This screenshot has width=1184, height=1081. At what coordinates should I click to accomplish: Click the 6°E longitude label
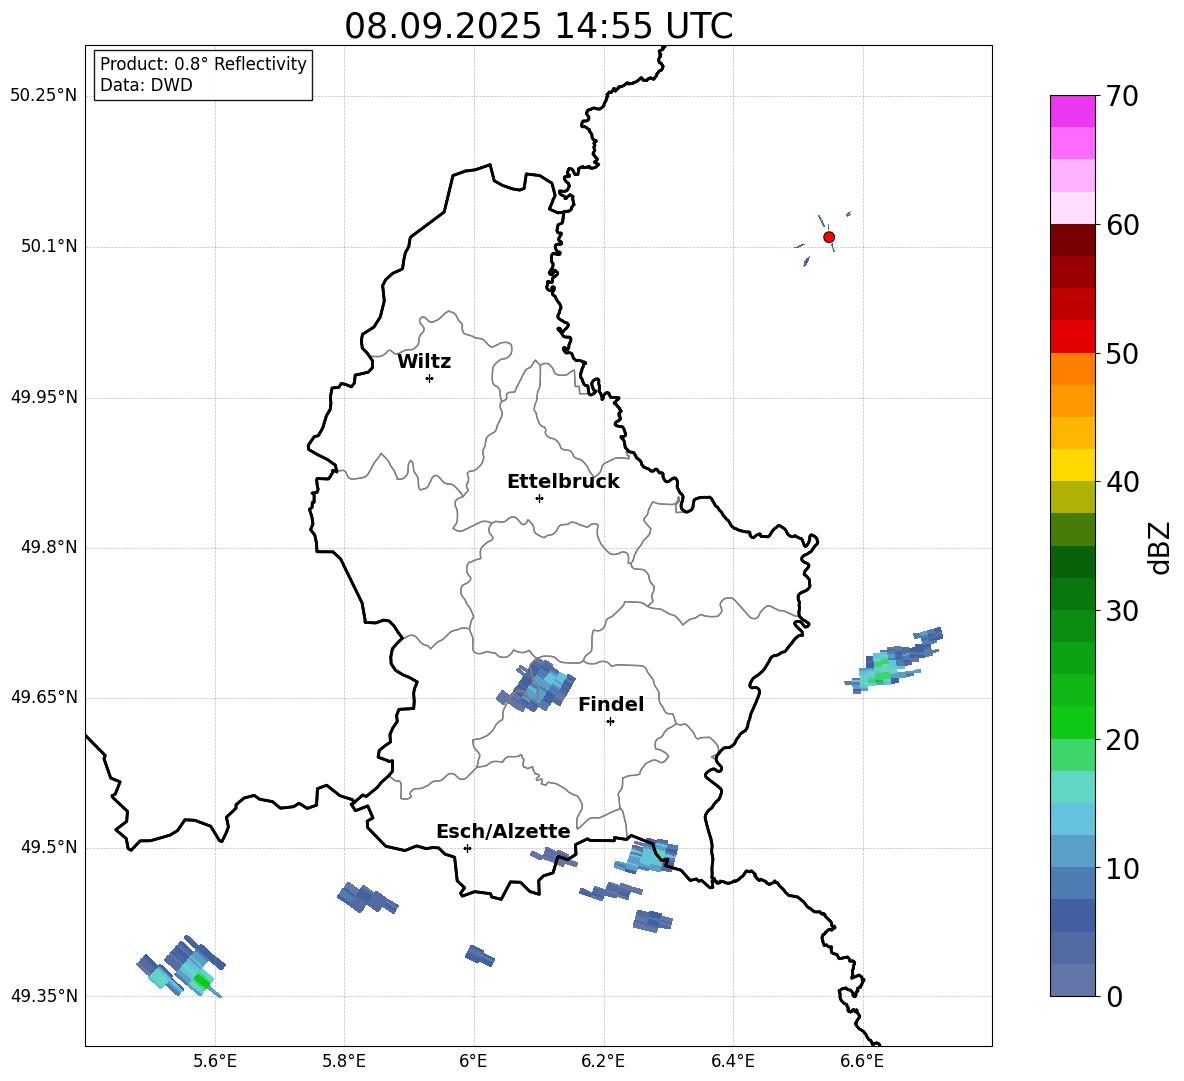tap(473, 1062)
